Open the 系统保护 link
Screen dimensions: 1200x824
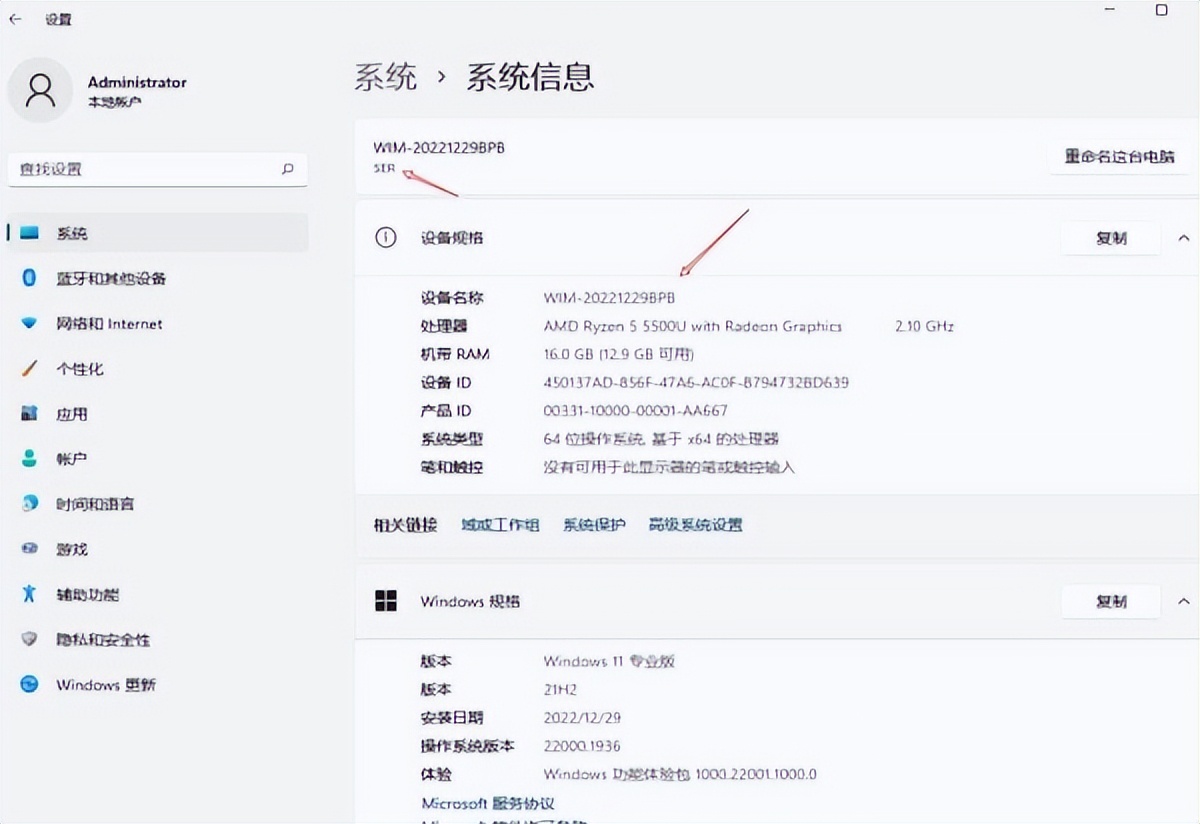pyautogui.click(x=594, y=525)
